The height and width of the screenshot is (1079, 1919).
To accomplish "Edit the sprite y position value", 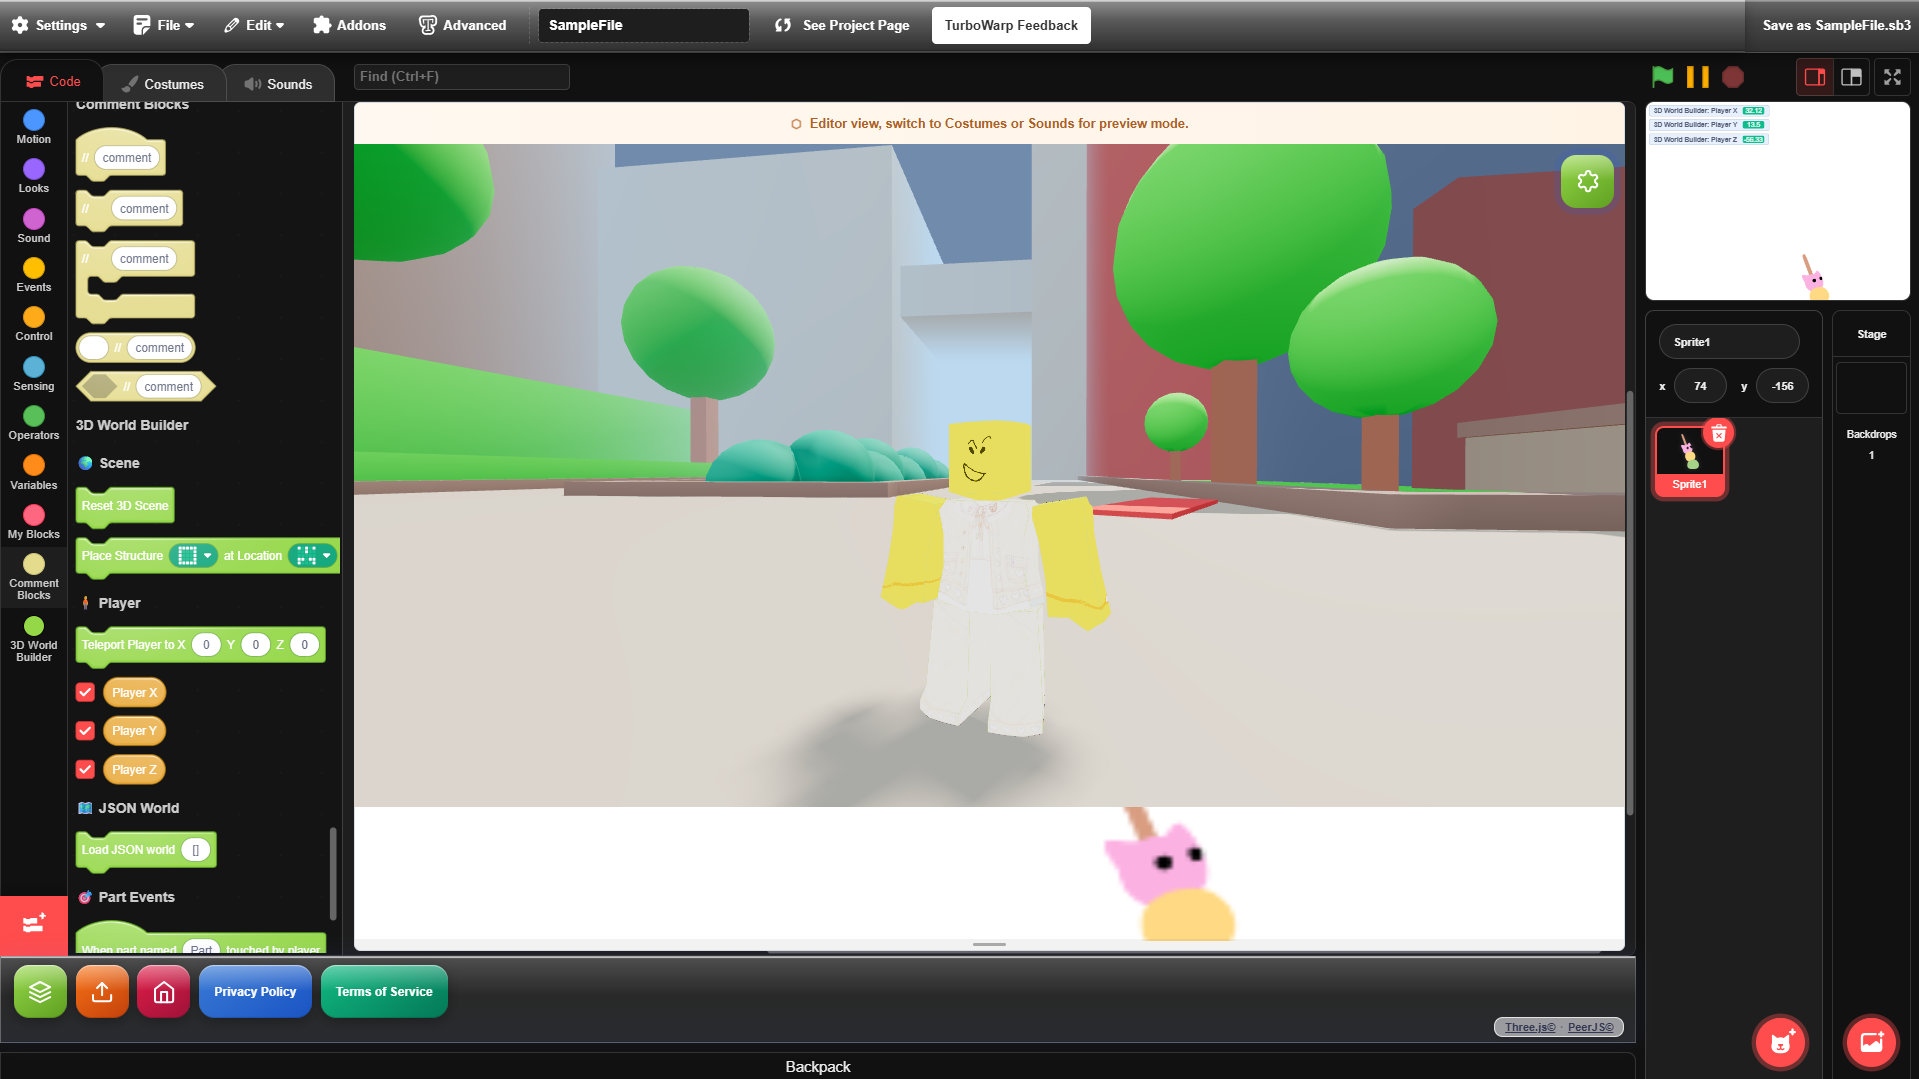I will coord(1782,386).
